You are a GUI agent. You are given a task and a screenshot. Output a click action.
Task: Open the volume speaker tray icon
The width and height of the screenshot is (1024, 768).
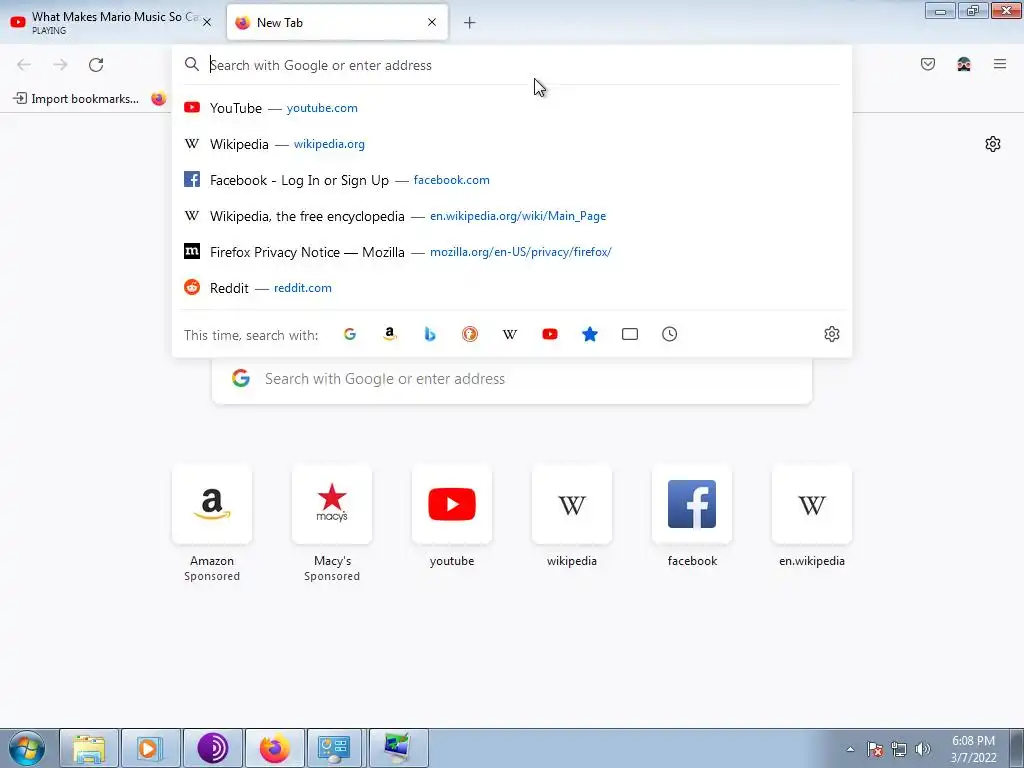tap(923, 749)
